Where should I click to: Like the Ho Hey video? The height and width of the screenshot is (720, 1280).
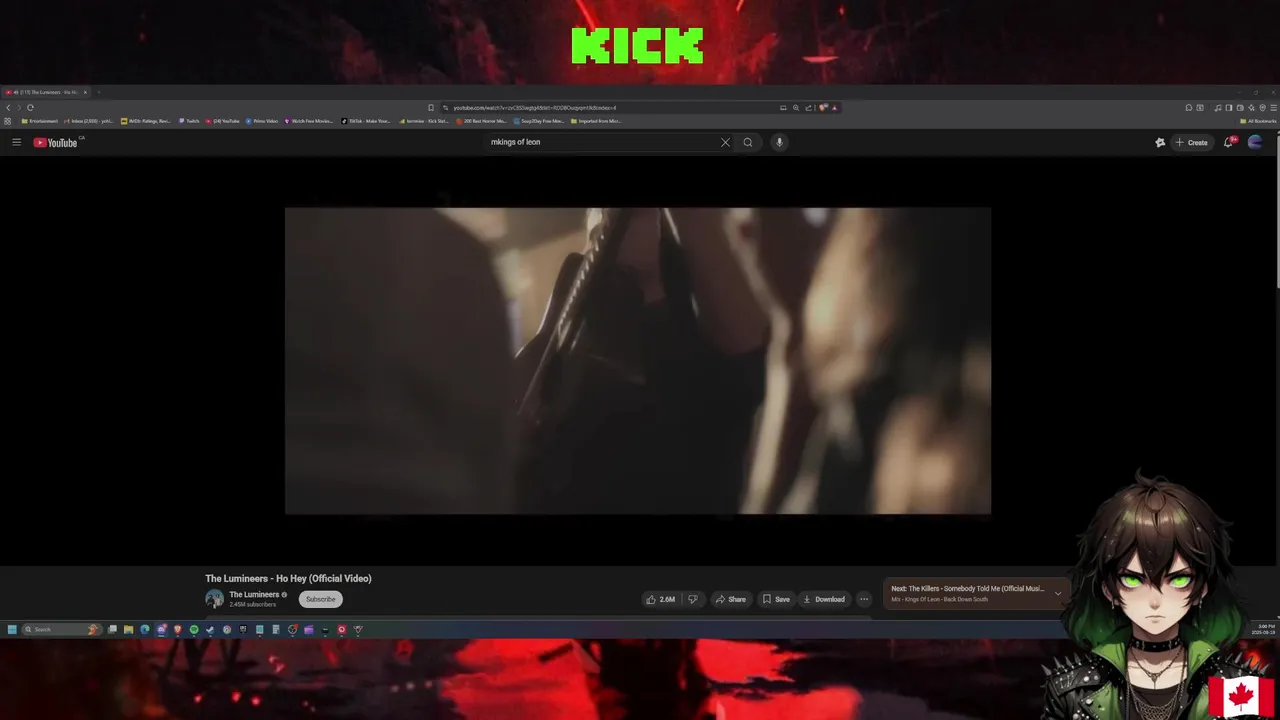click(x=660, y=599)
